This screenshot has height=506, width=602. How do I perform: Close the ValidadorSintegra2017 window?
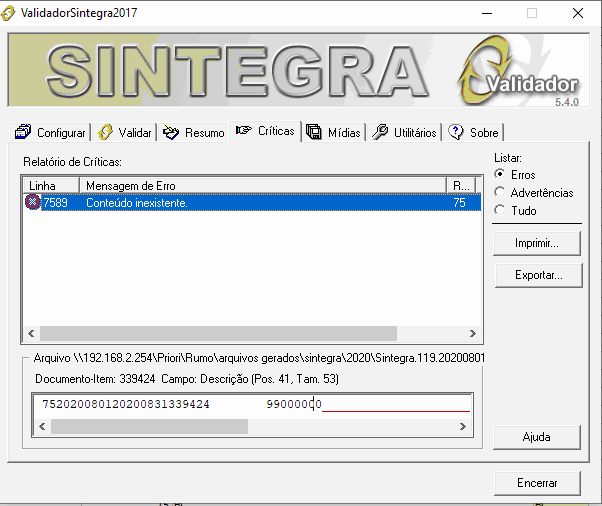[x=577, y=13]
